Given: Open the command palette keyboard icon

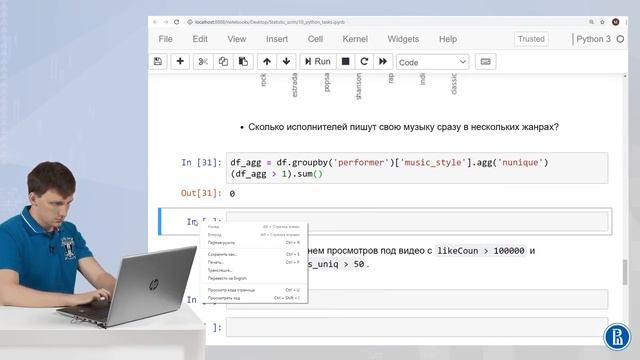Looking at the screenshot, I should tap(485, 62).
